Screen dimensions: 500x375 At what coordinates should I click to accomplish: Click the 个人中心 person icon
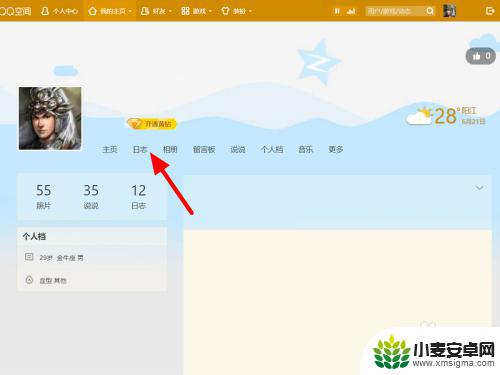[x=45, y=11]
